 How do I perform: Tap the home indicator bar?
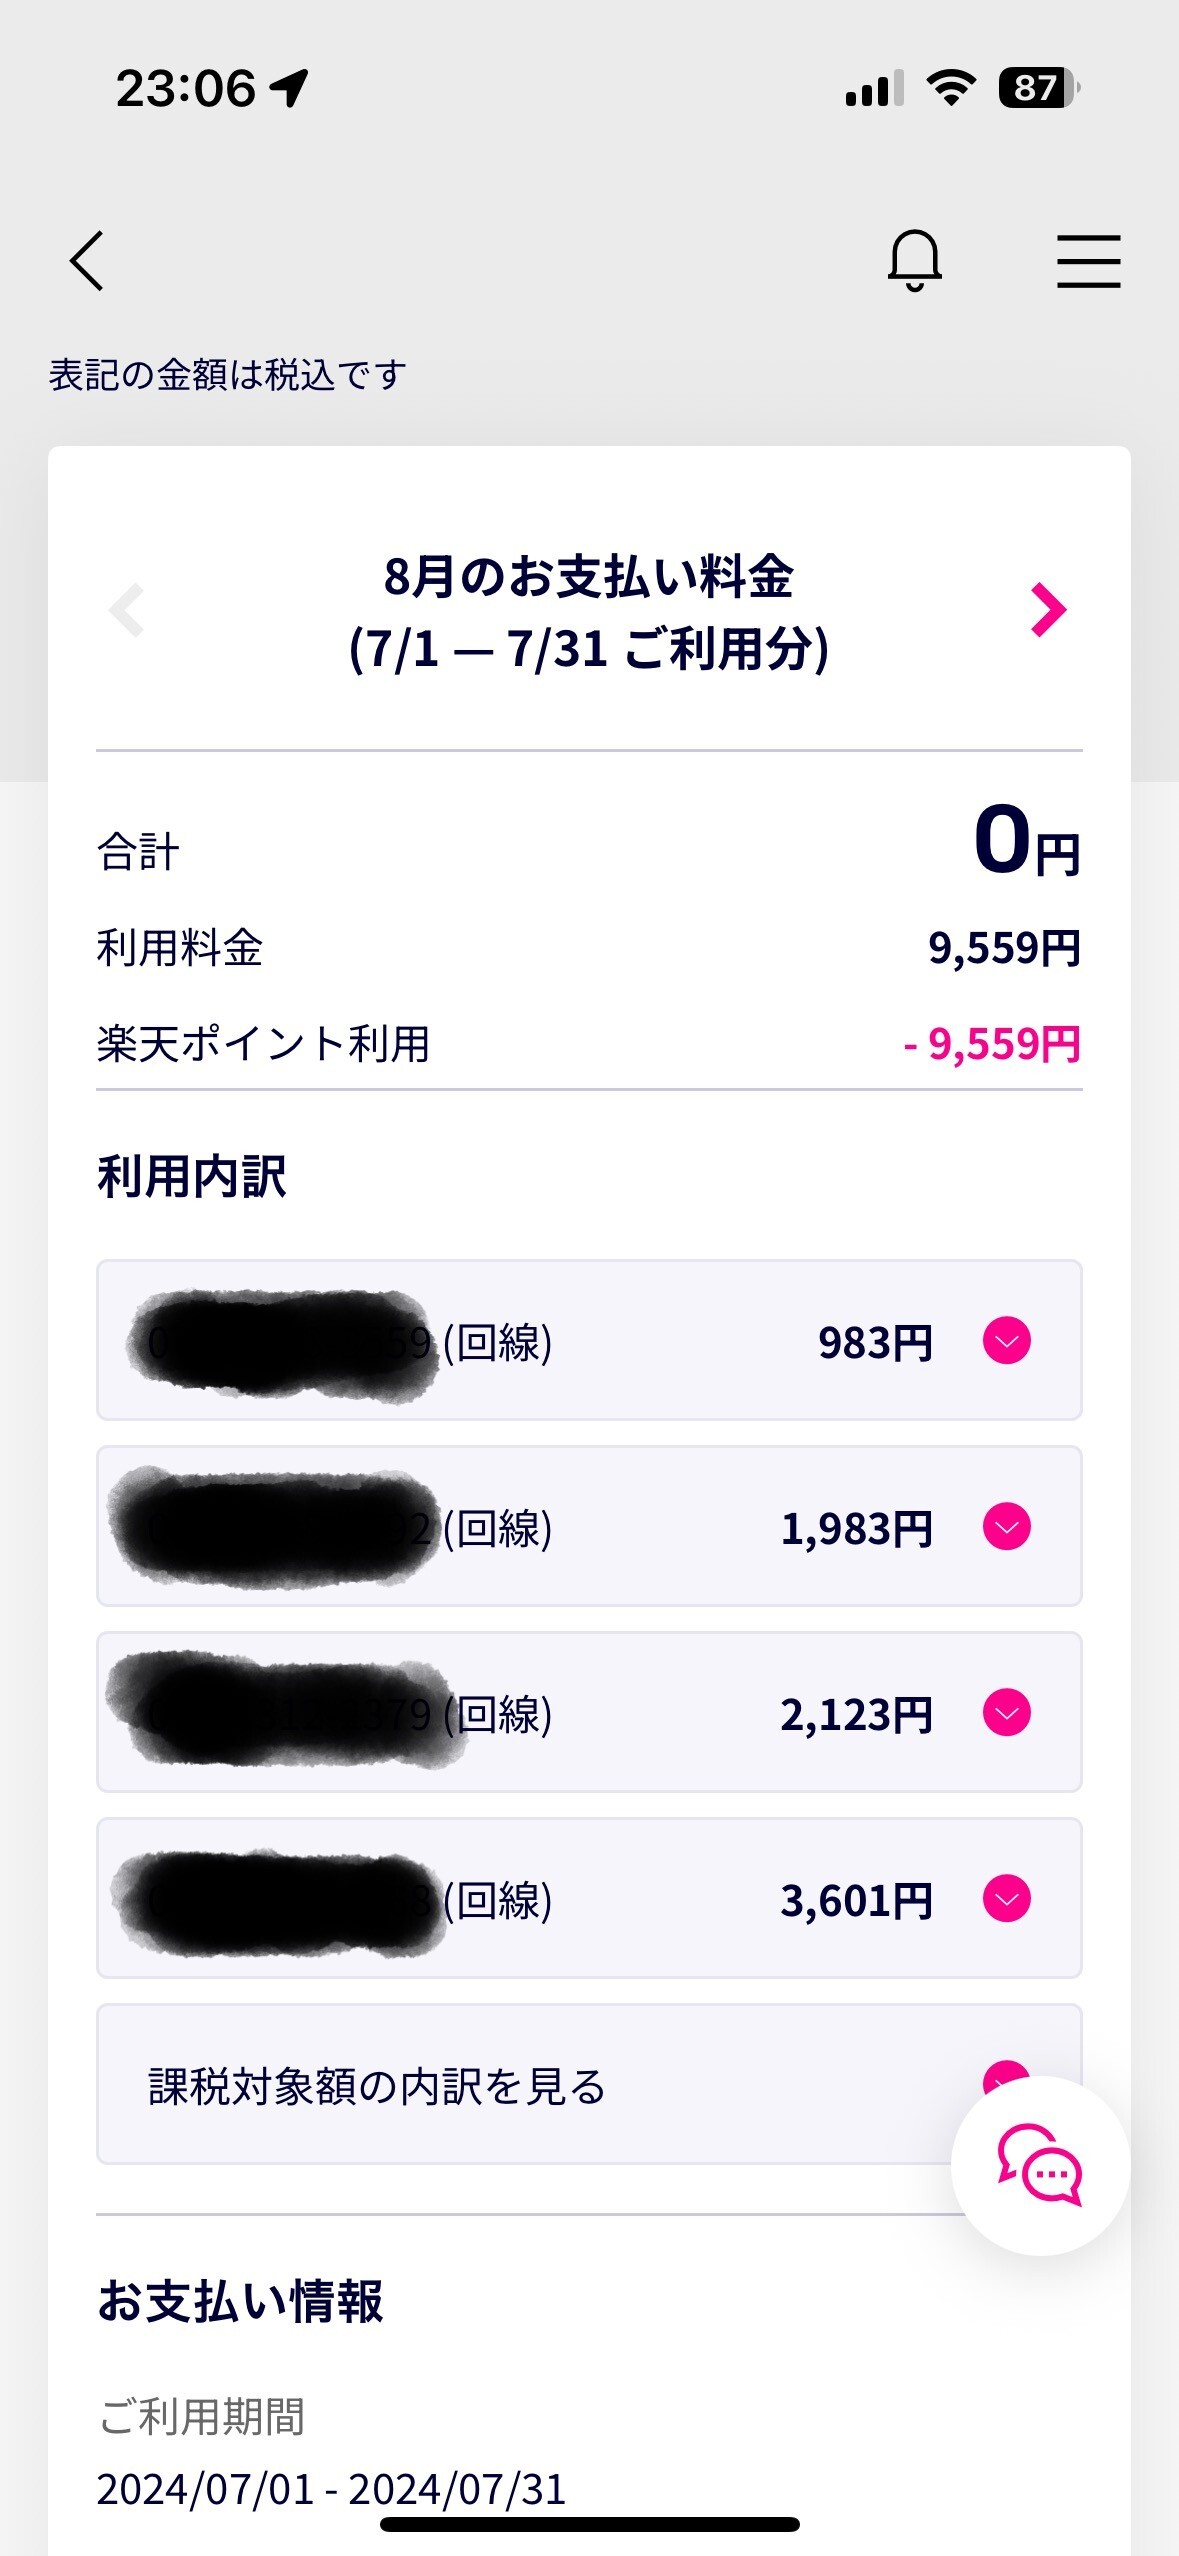(590, 2524)
